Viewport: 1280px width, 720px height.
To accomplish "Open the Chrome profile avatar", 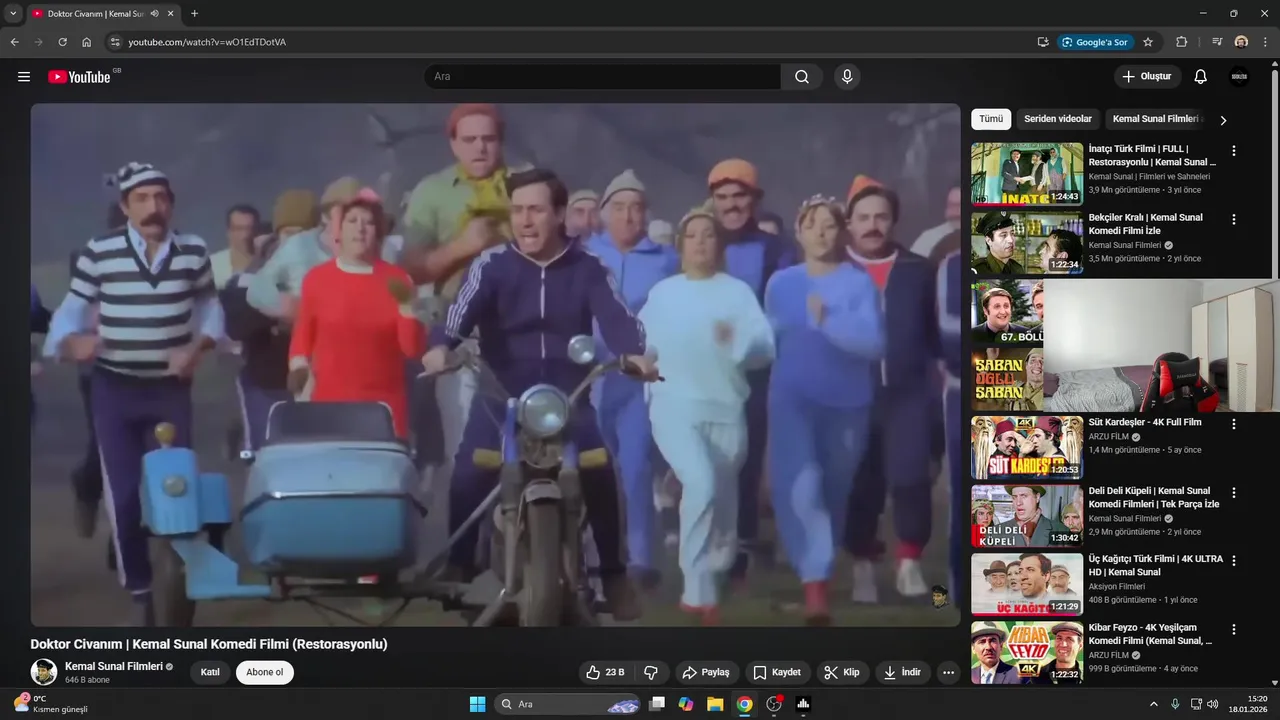I will 1241,42.
